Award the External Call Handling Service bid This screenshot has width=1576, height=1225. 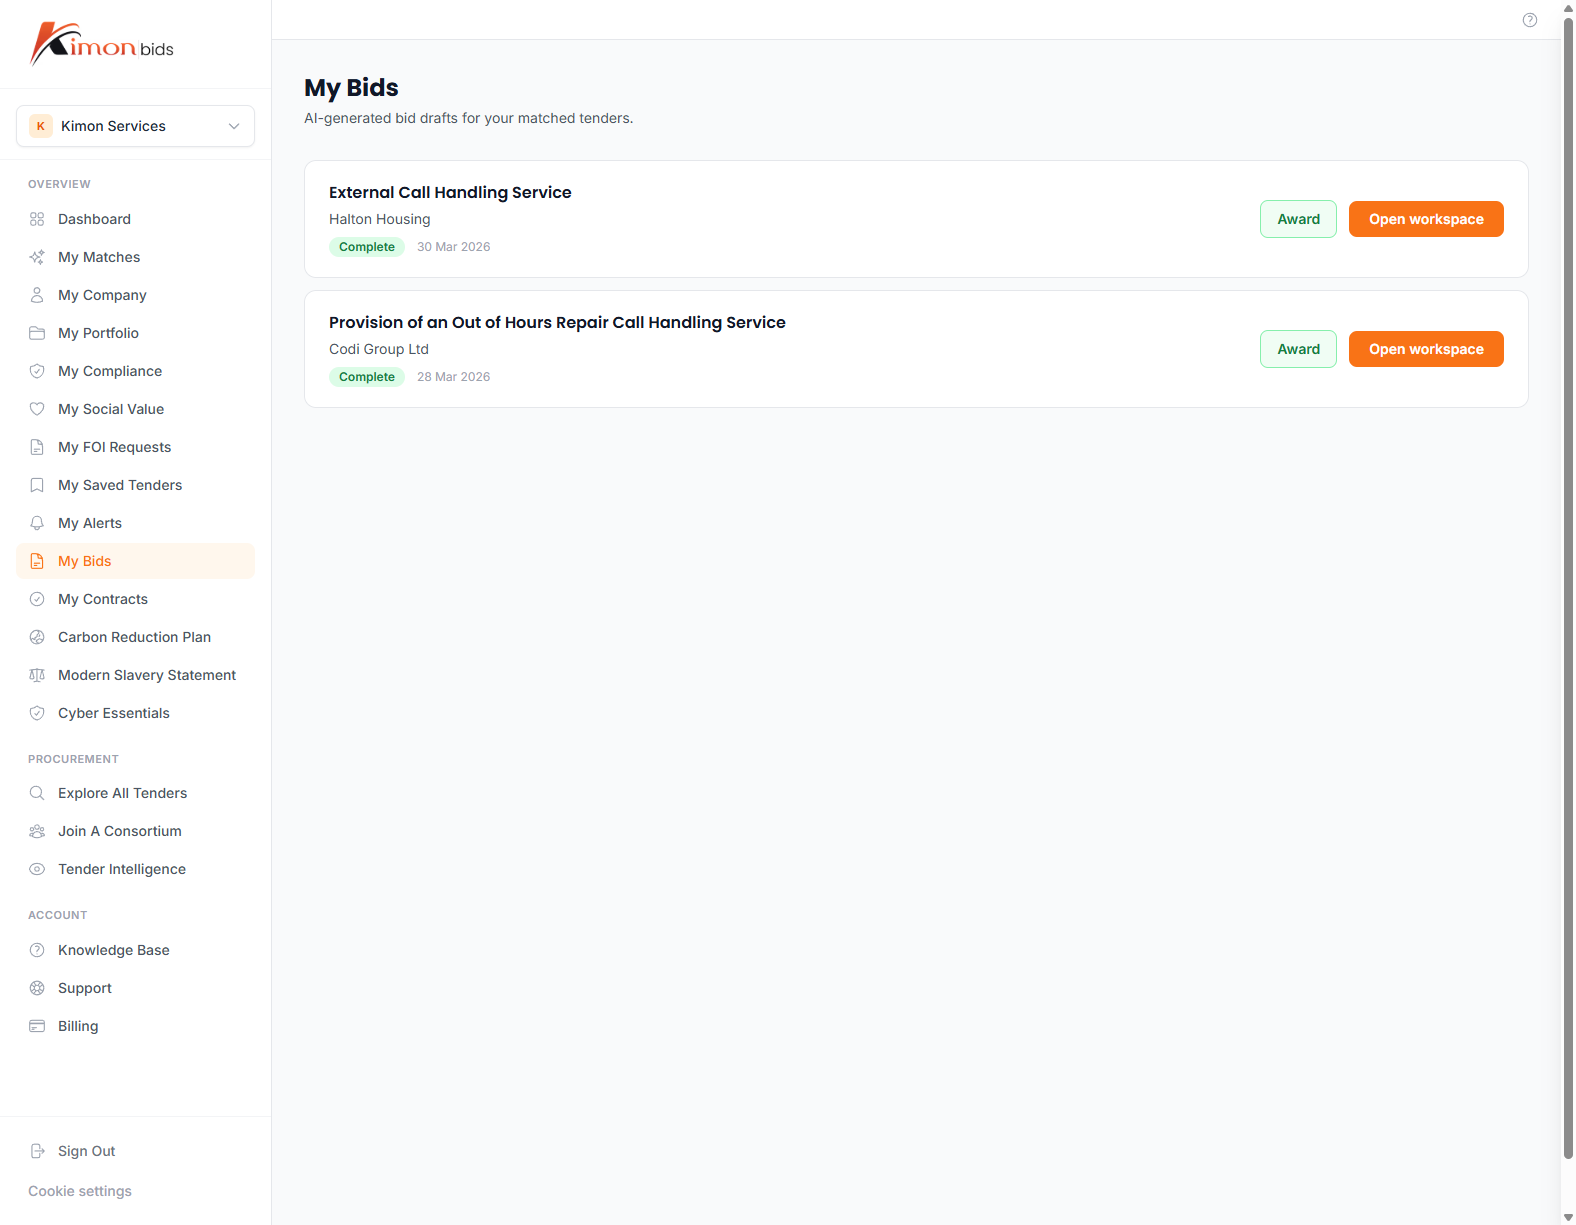point(1298,219)
